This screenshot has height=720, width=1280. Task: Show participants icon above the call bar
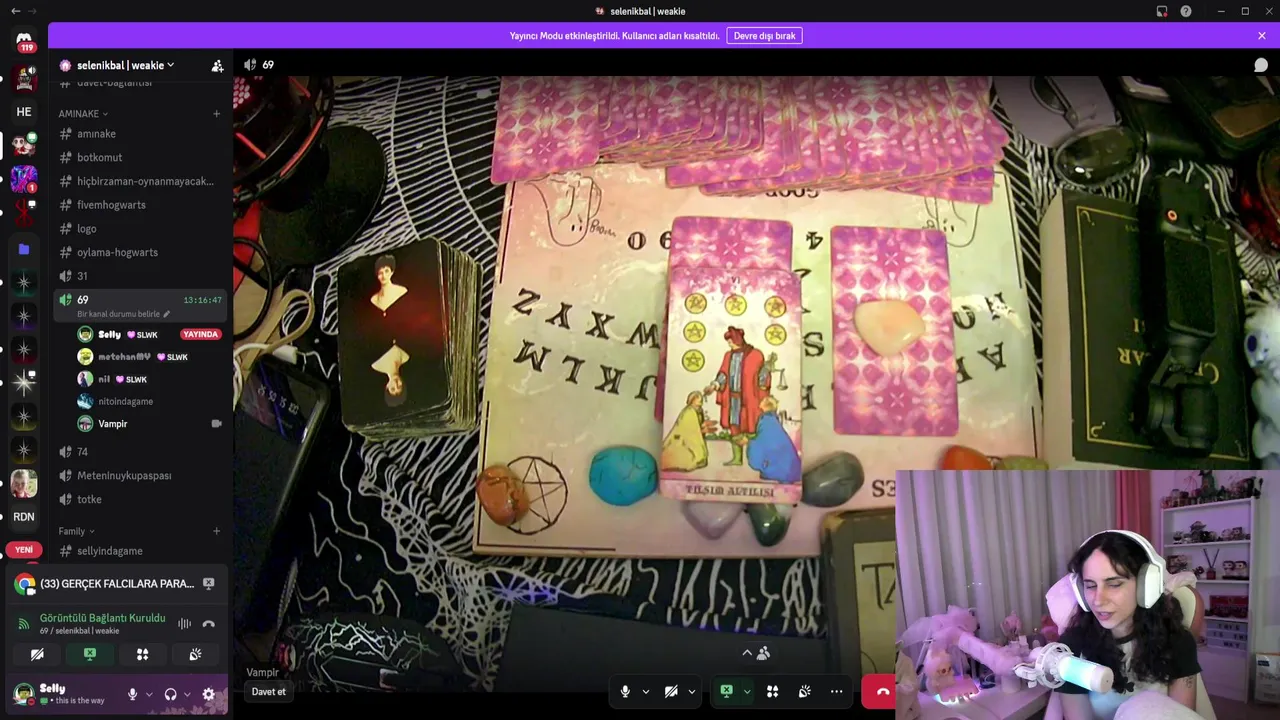pyautogui.click(x=764, y=653)
